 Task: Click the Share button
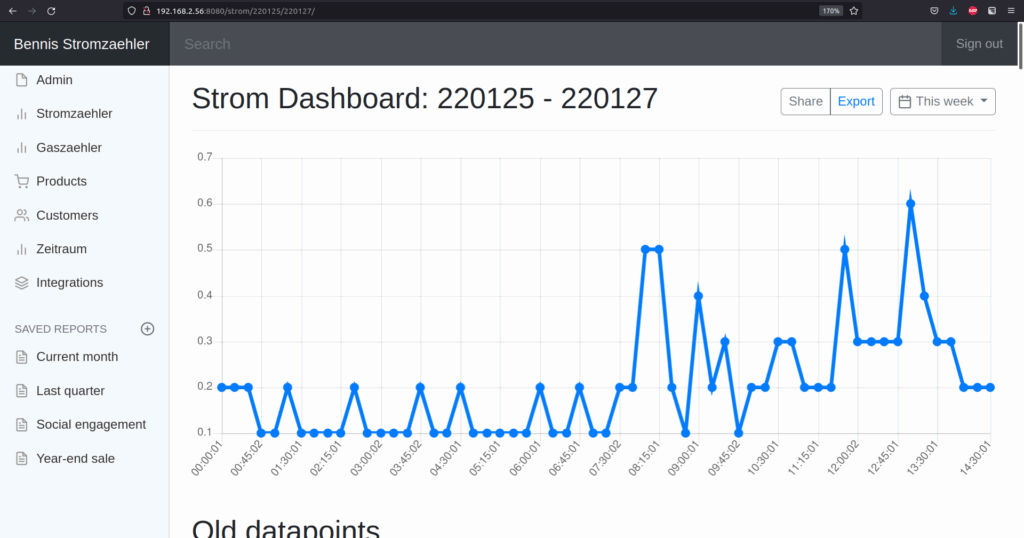pos(805,101)
